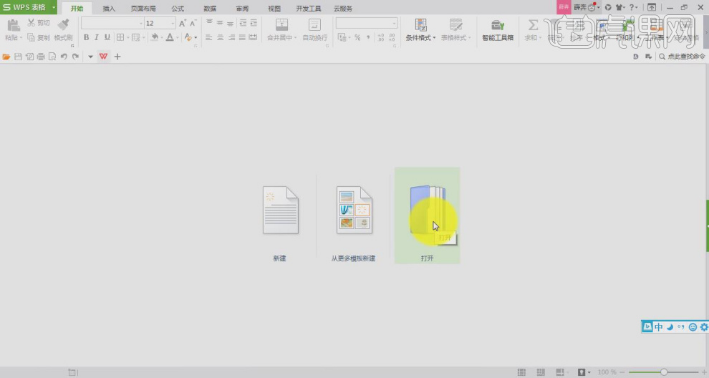
Task: Switch to the Page Layout tab
Action: (x=143, y=8)
